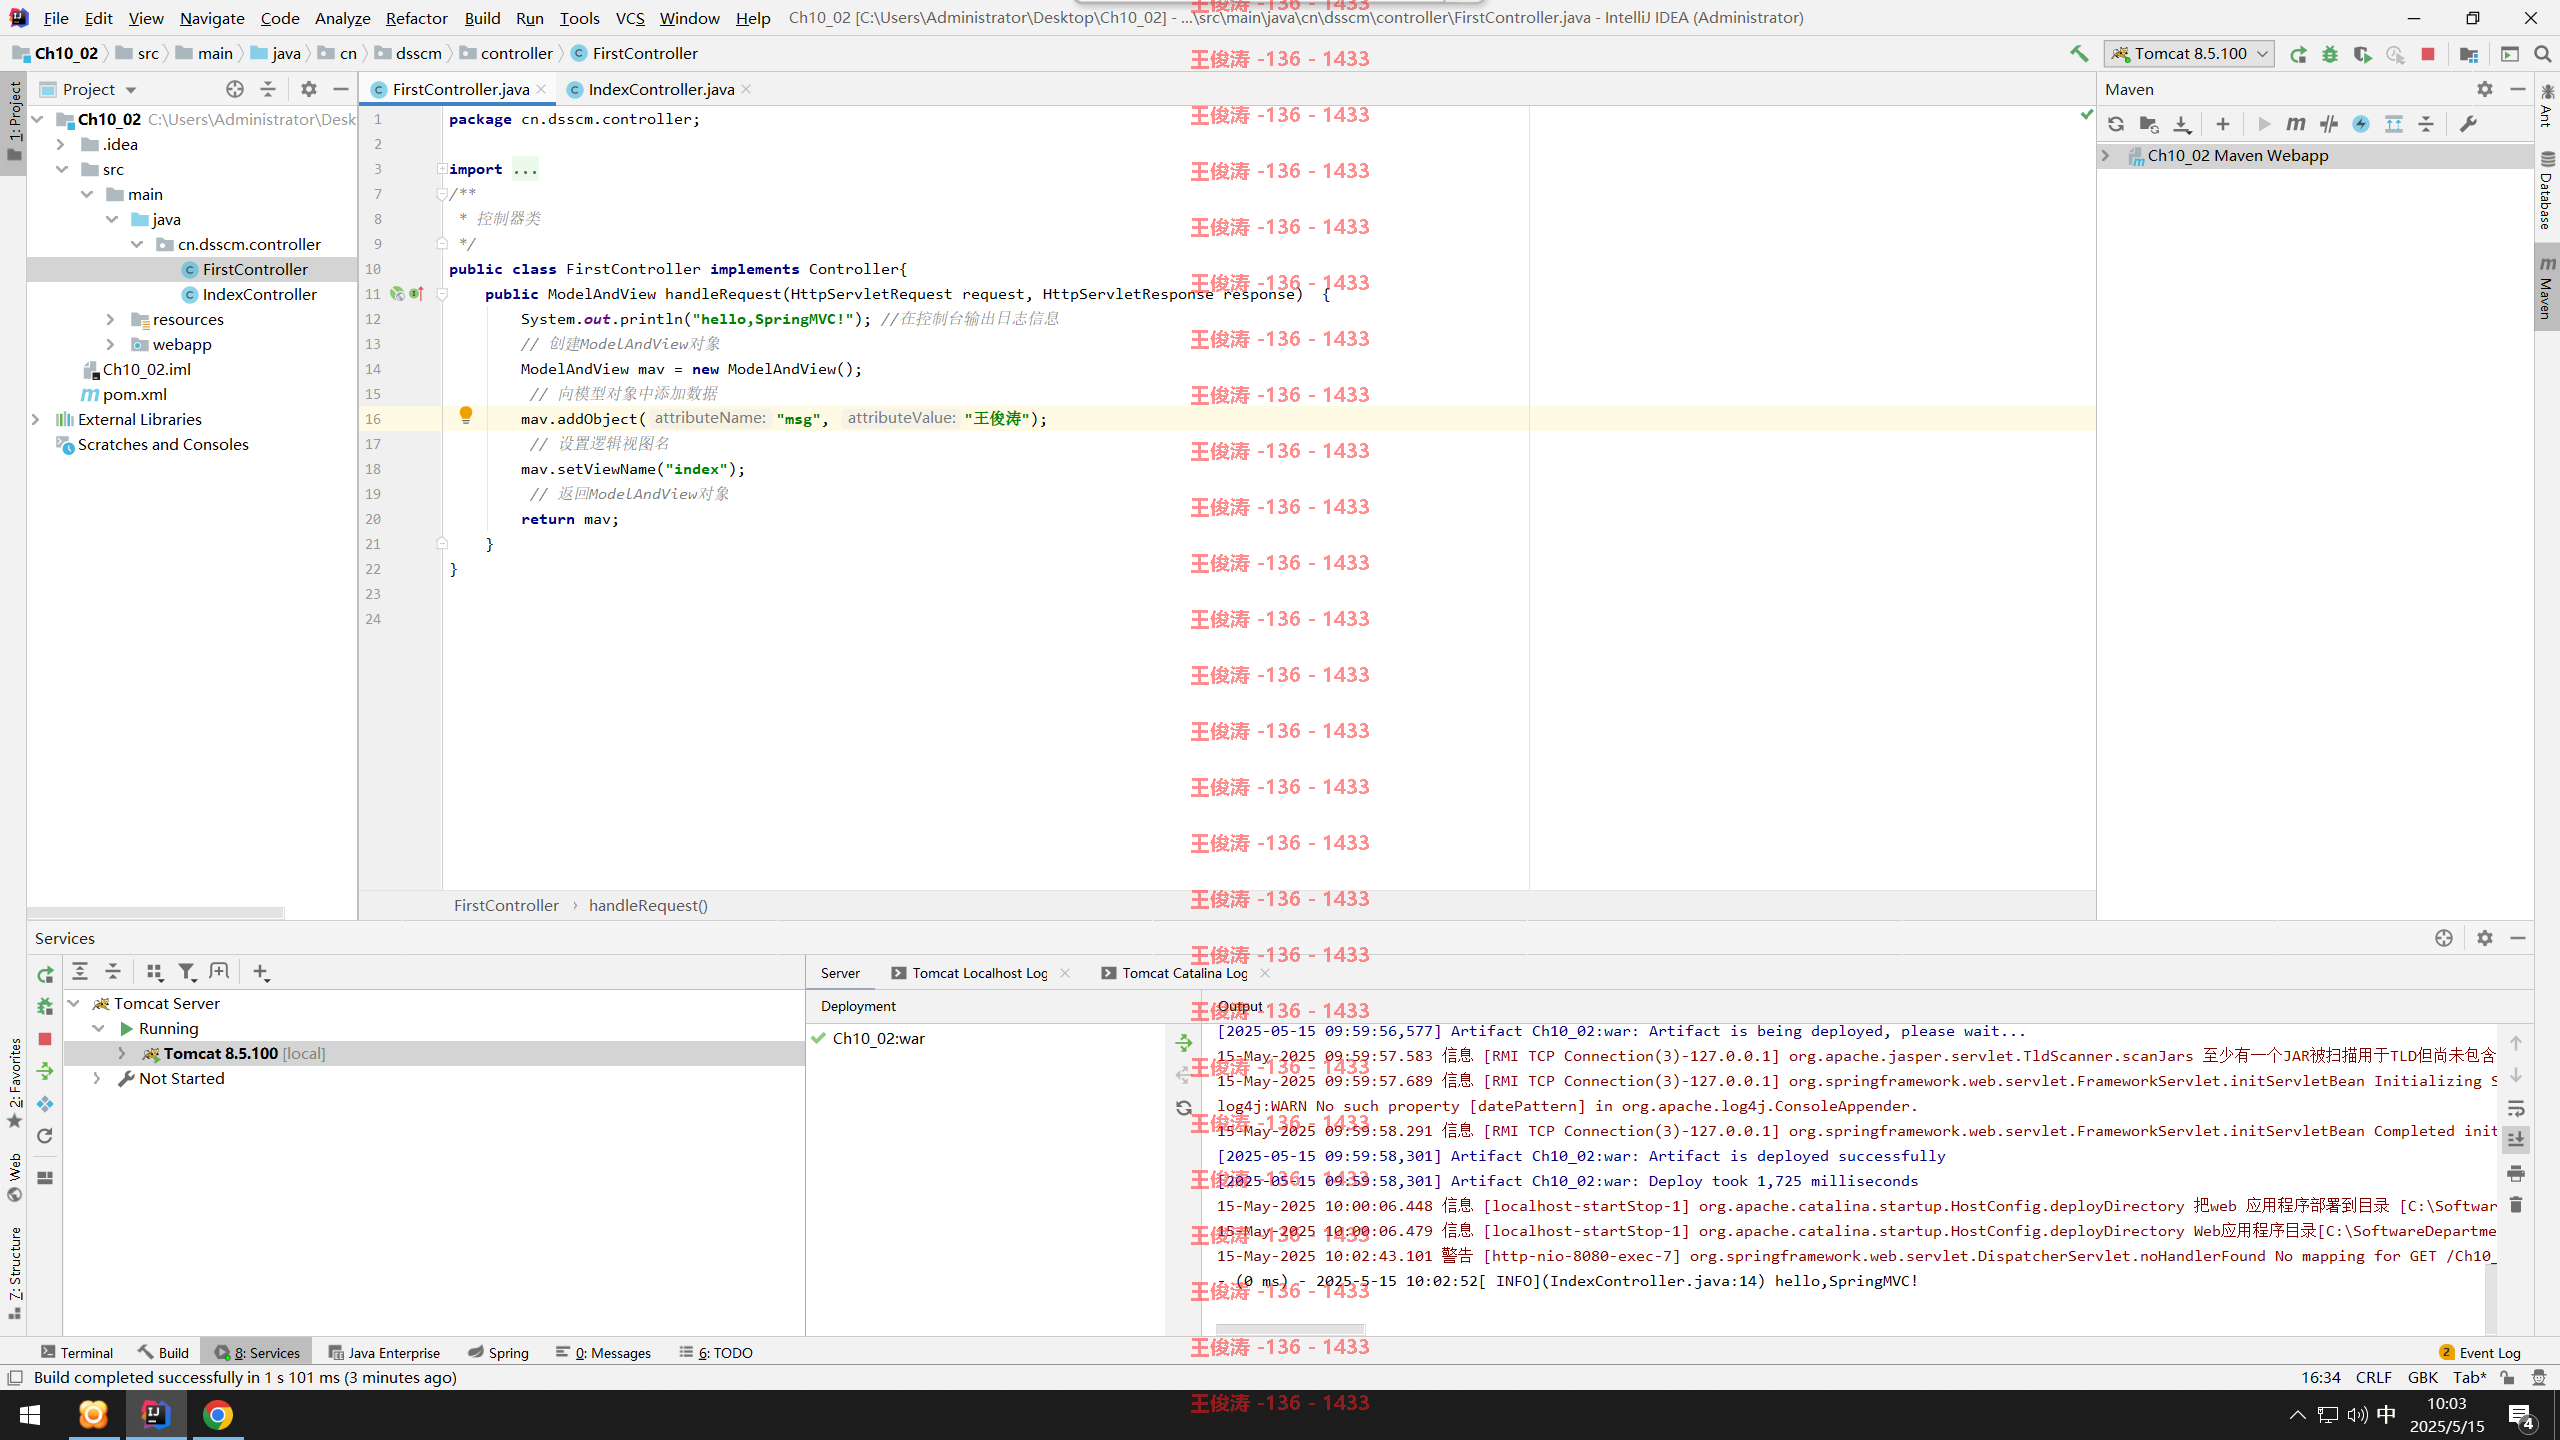The width and height of the screenshot is (2560, 1440).
Task: Open Tomcat Localhost Log tab
Action: coord(980,973)
